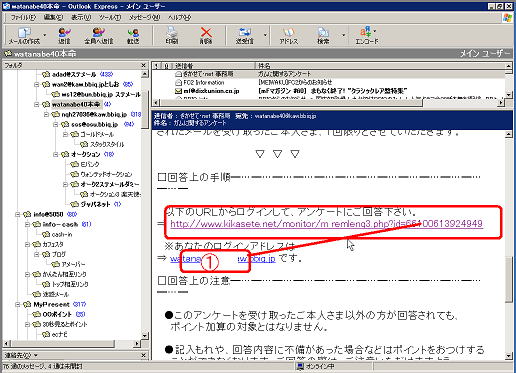Open the 連絡先 contacts dropdown arrow
Image resolution: width=516 pixels, height=373 pixels.
36,355
